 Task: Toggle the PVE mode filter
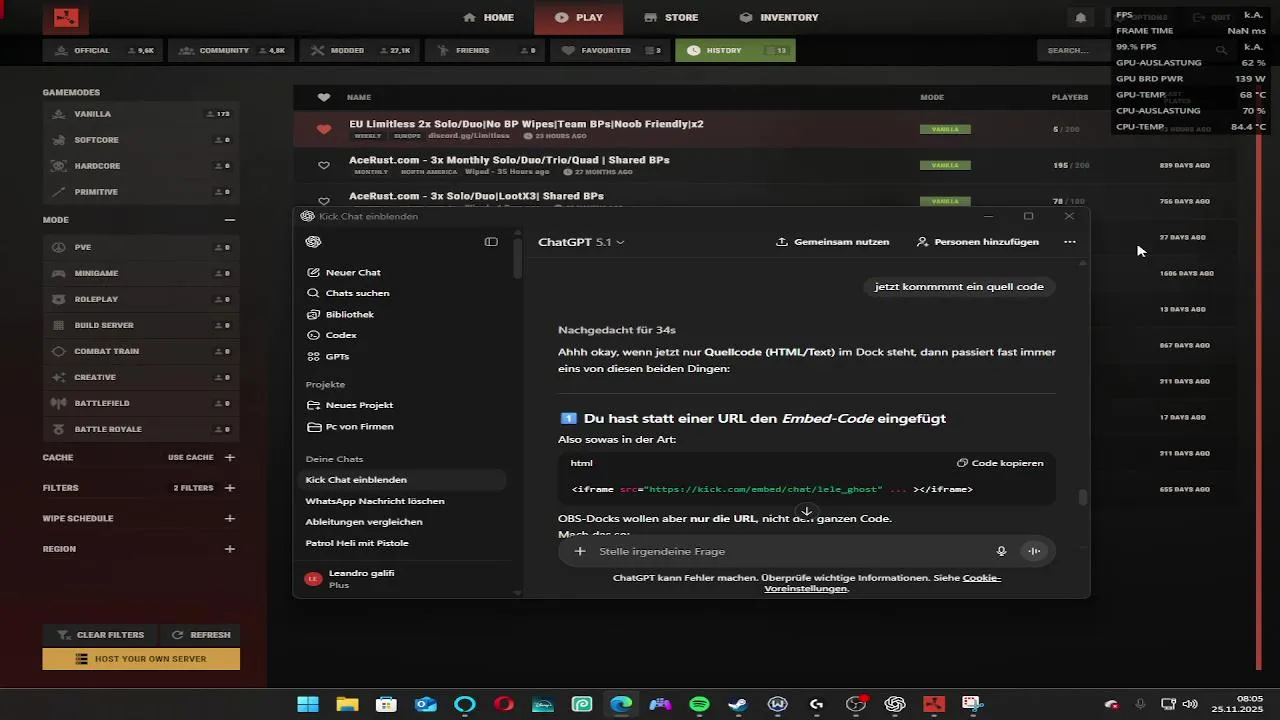[141, 247]
